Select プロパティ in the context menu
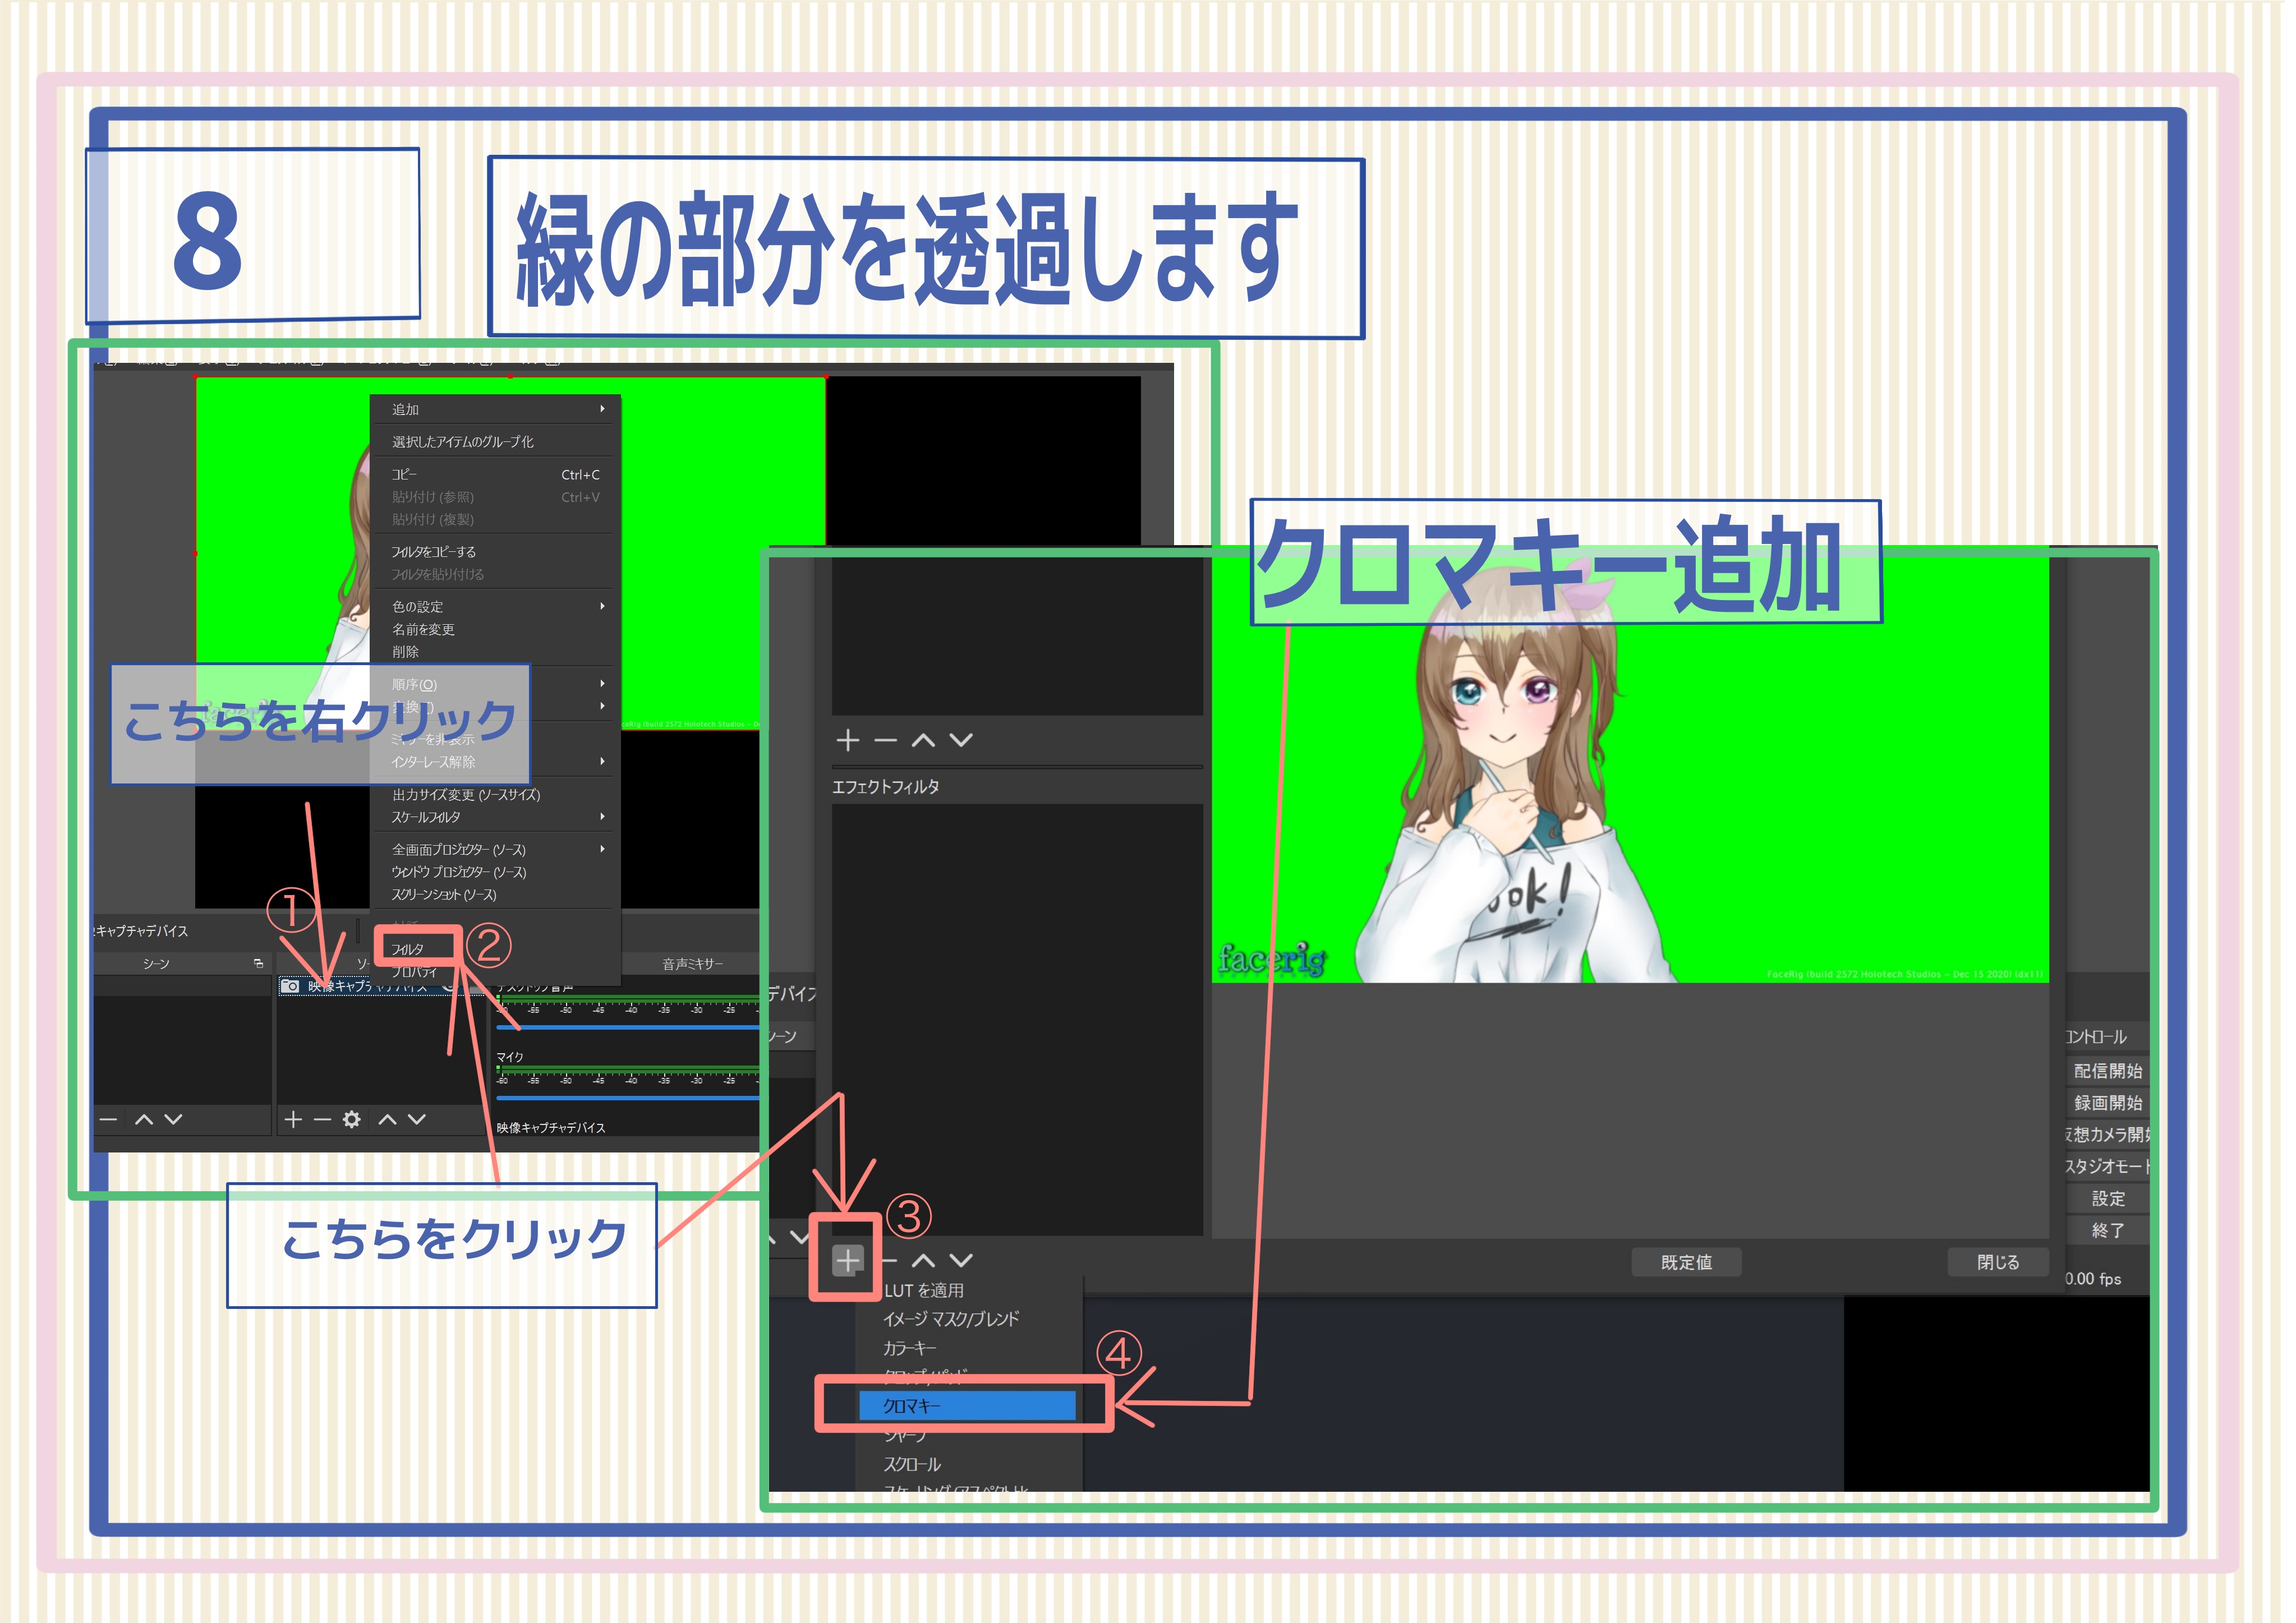This screenshot has height=1623, width=2296. (x=414, y=972)
